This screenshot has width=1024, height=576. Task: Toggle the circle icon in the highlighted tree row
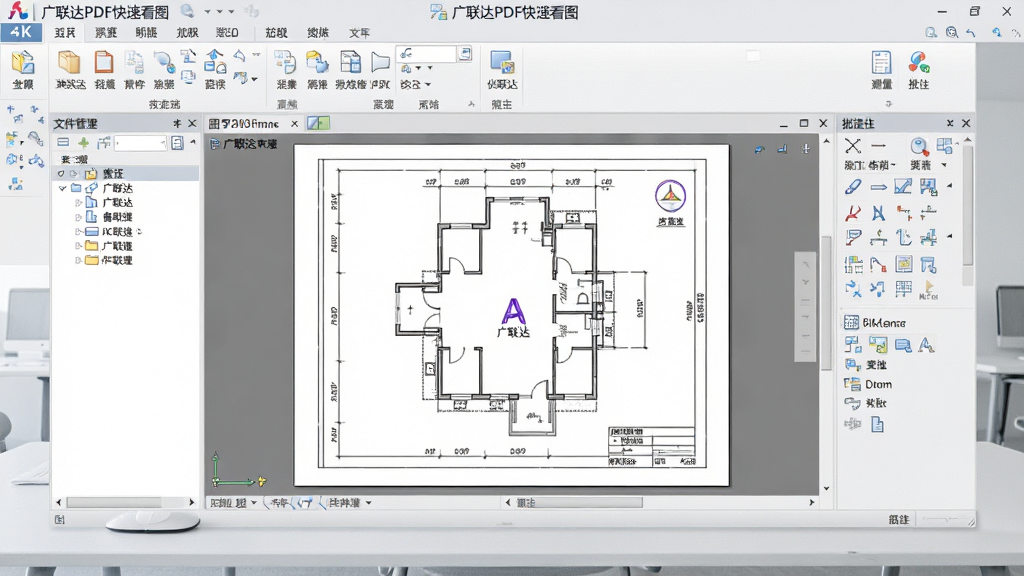tap(74, 174)
